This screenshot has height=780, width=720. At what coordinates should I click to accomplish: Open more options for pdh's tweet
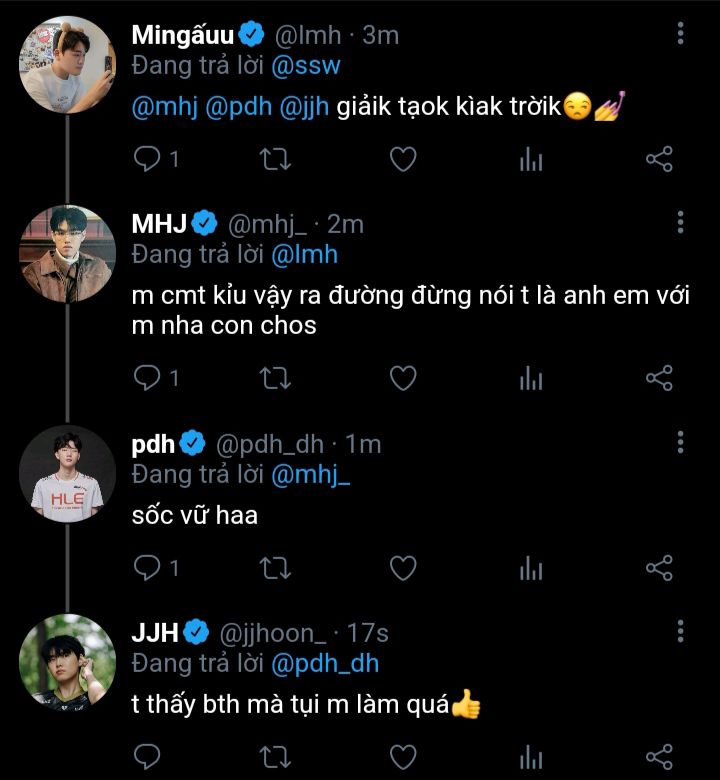[680, 442]
